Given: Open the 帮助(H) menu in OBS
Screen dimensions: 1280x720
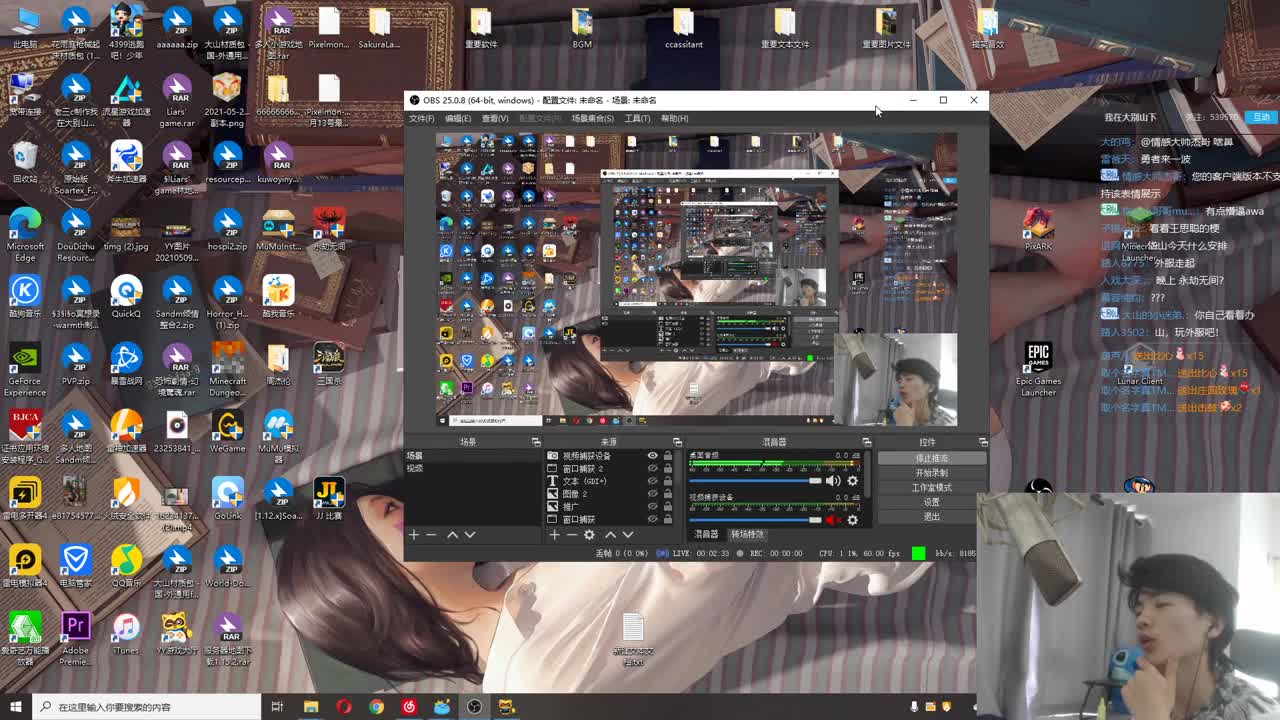Looking at the screenshot, I should (x=675, y=118).
